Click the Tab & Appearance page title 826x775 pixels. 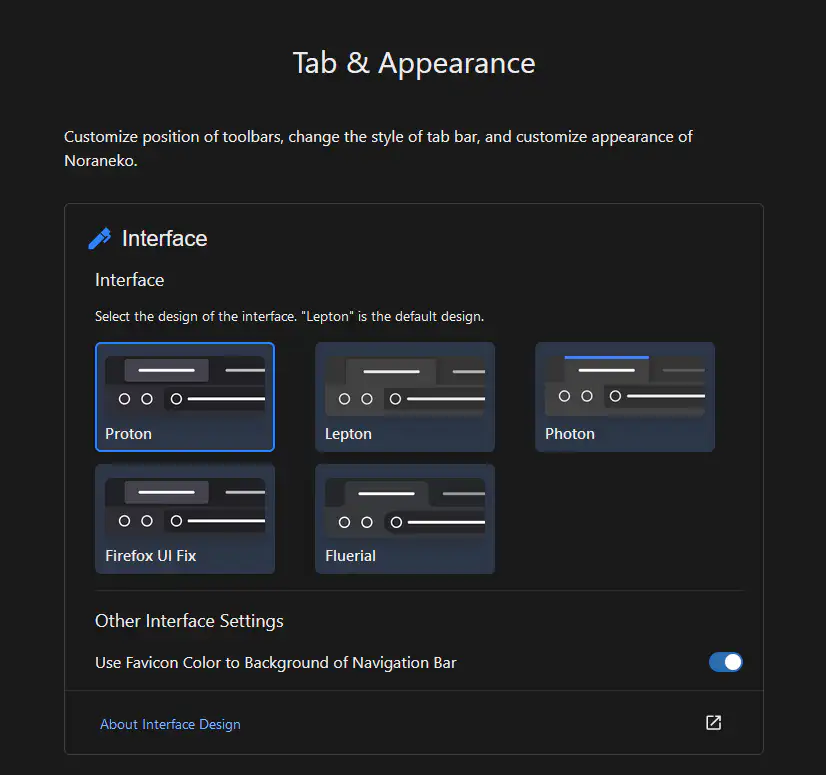click(x=413, y=63)
